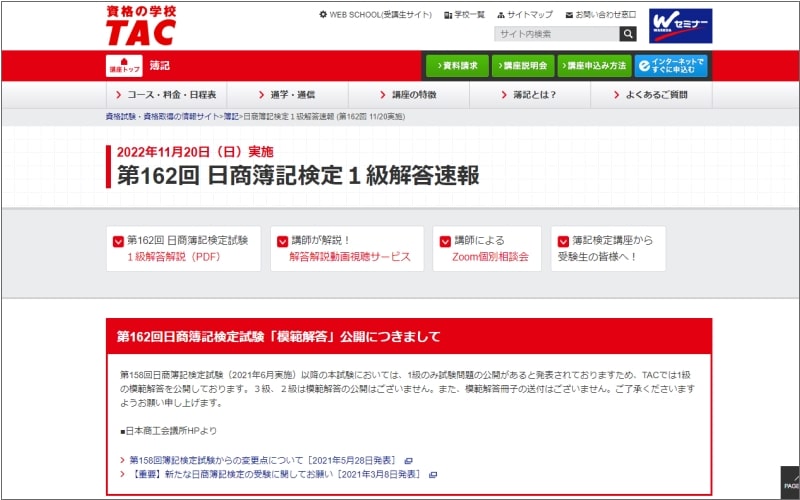Click the 第162回 日商簿記検定１級解答速報 heading
800x500 pixels.
tap(298, 176)
